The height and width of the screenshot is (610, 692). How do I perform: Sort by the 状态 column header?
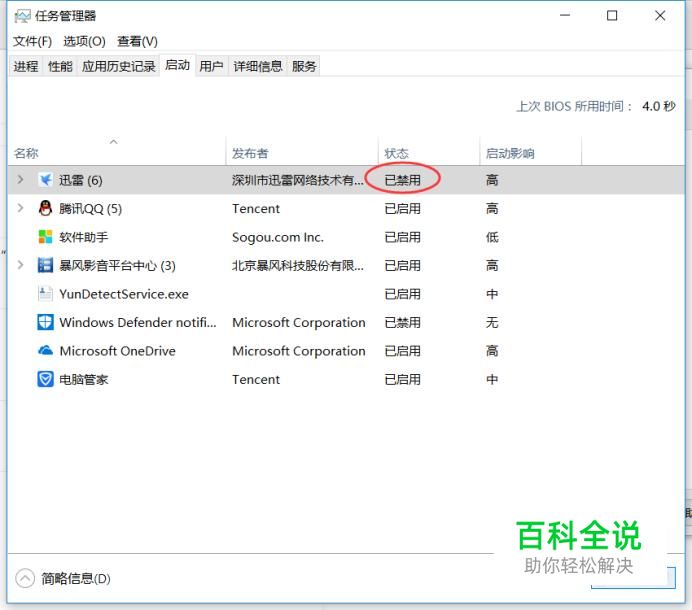pyautogui.click(x=429, y=151)
